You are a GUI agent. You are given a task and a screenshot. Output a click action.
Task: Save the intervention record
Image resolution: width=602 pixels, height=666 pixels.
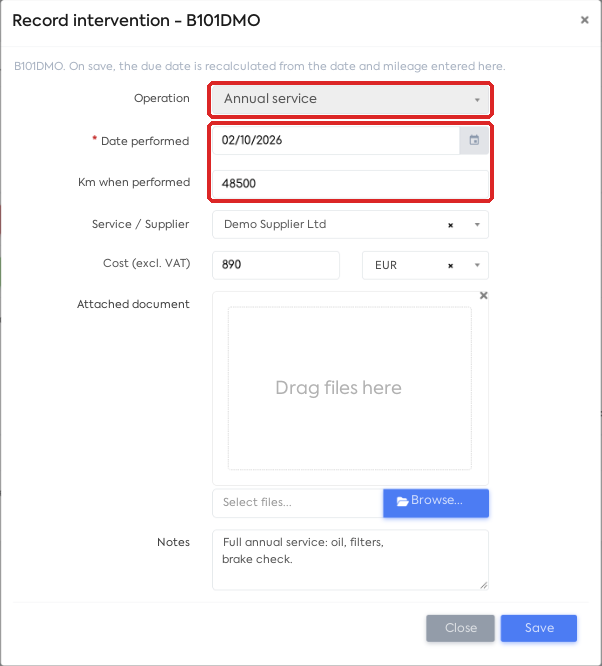pos(539,628)
